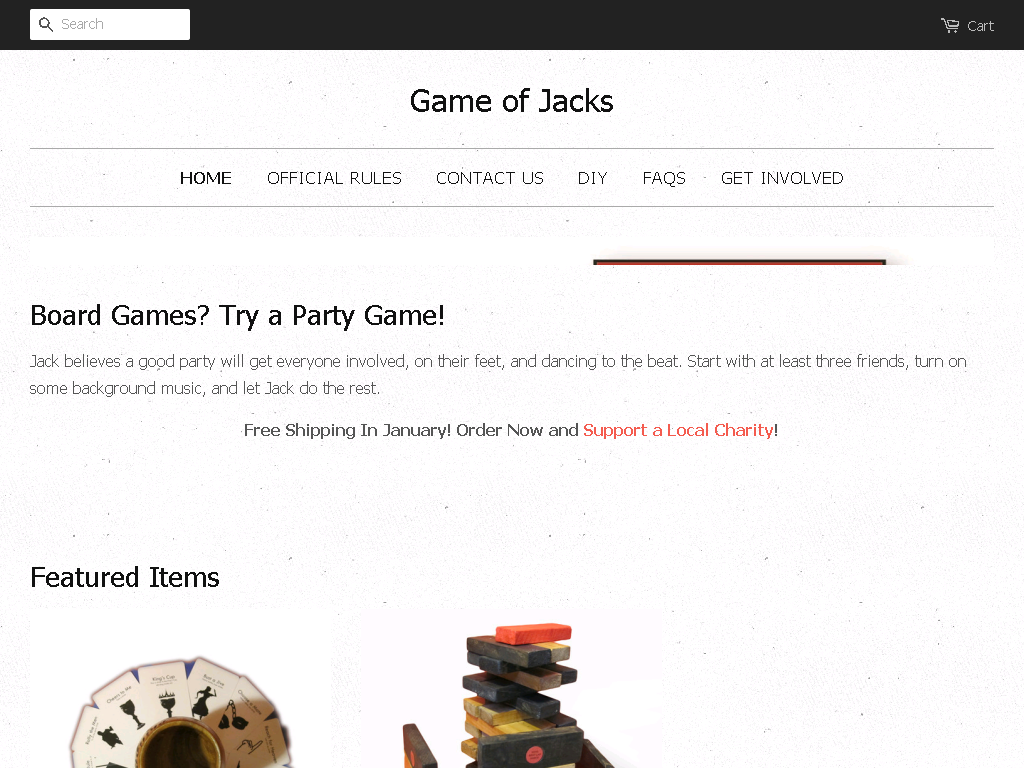Select GET INVOLVED in navigation
The width and height of the screenshot is (1024, 768).
click(782, 178)
